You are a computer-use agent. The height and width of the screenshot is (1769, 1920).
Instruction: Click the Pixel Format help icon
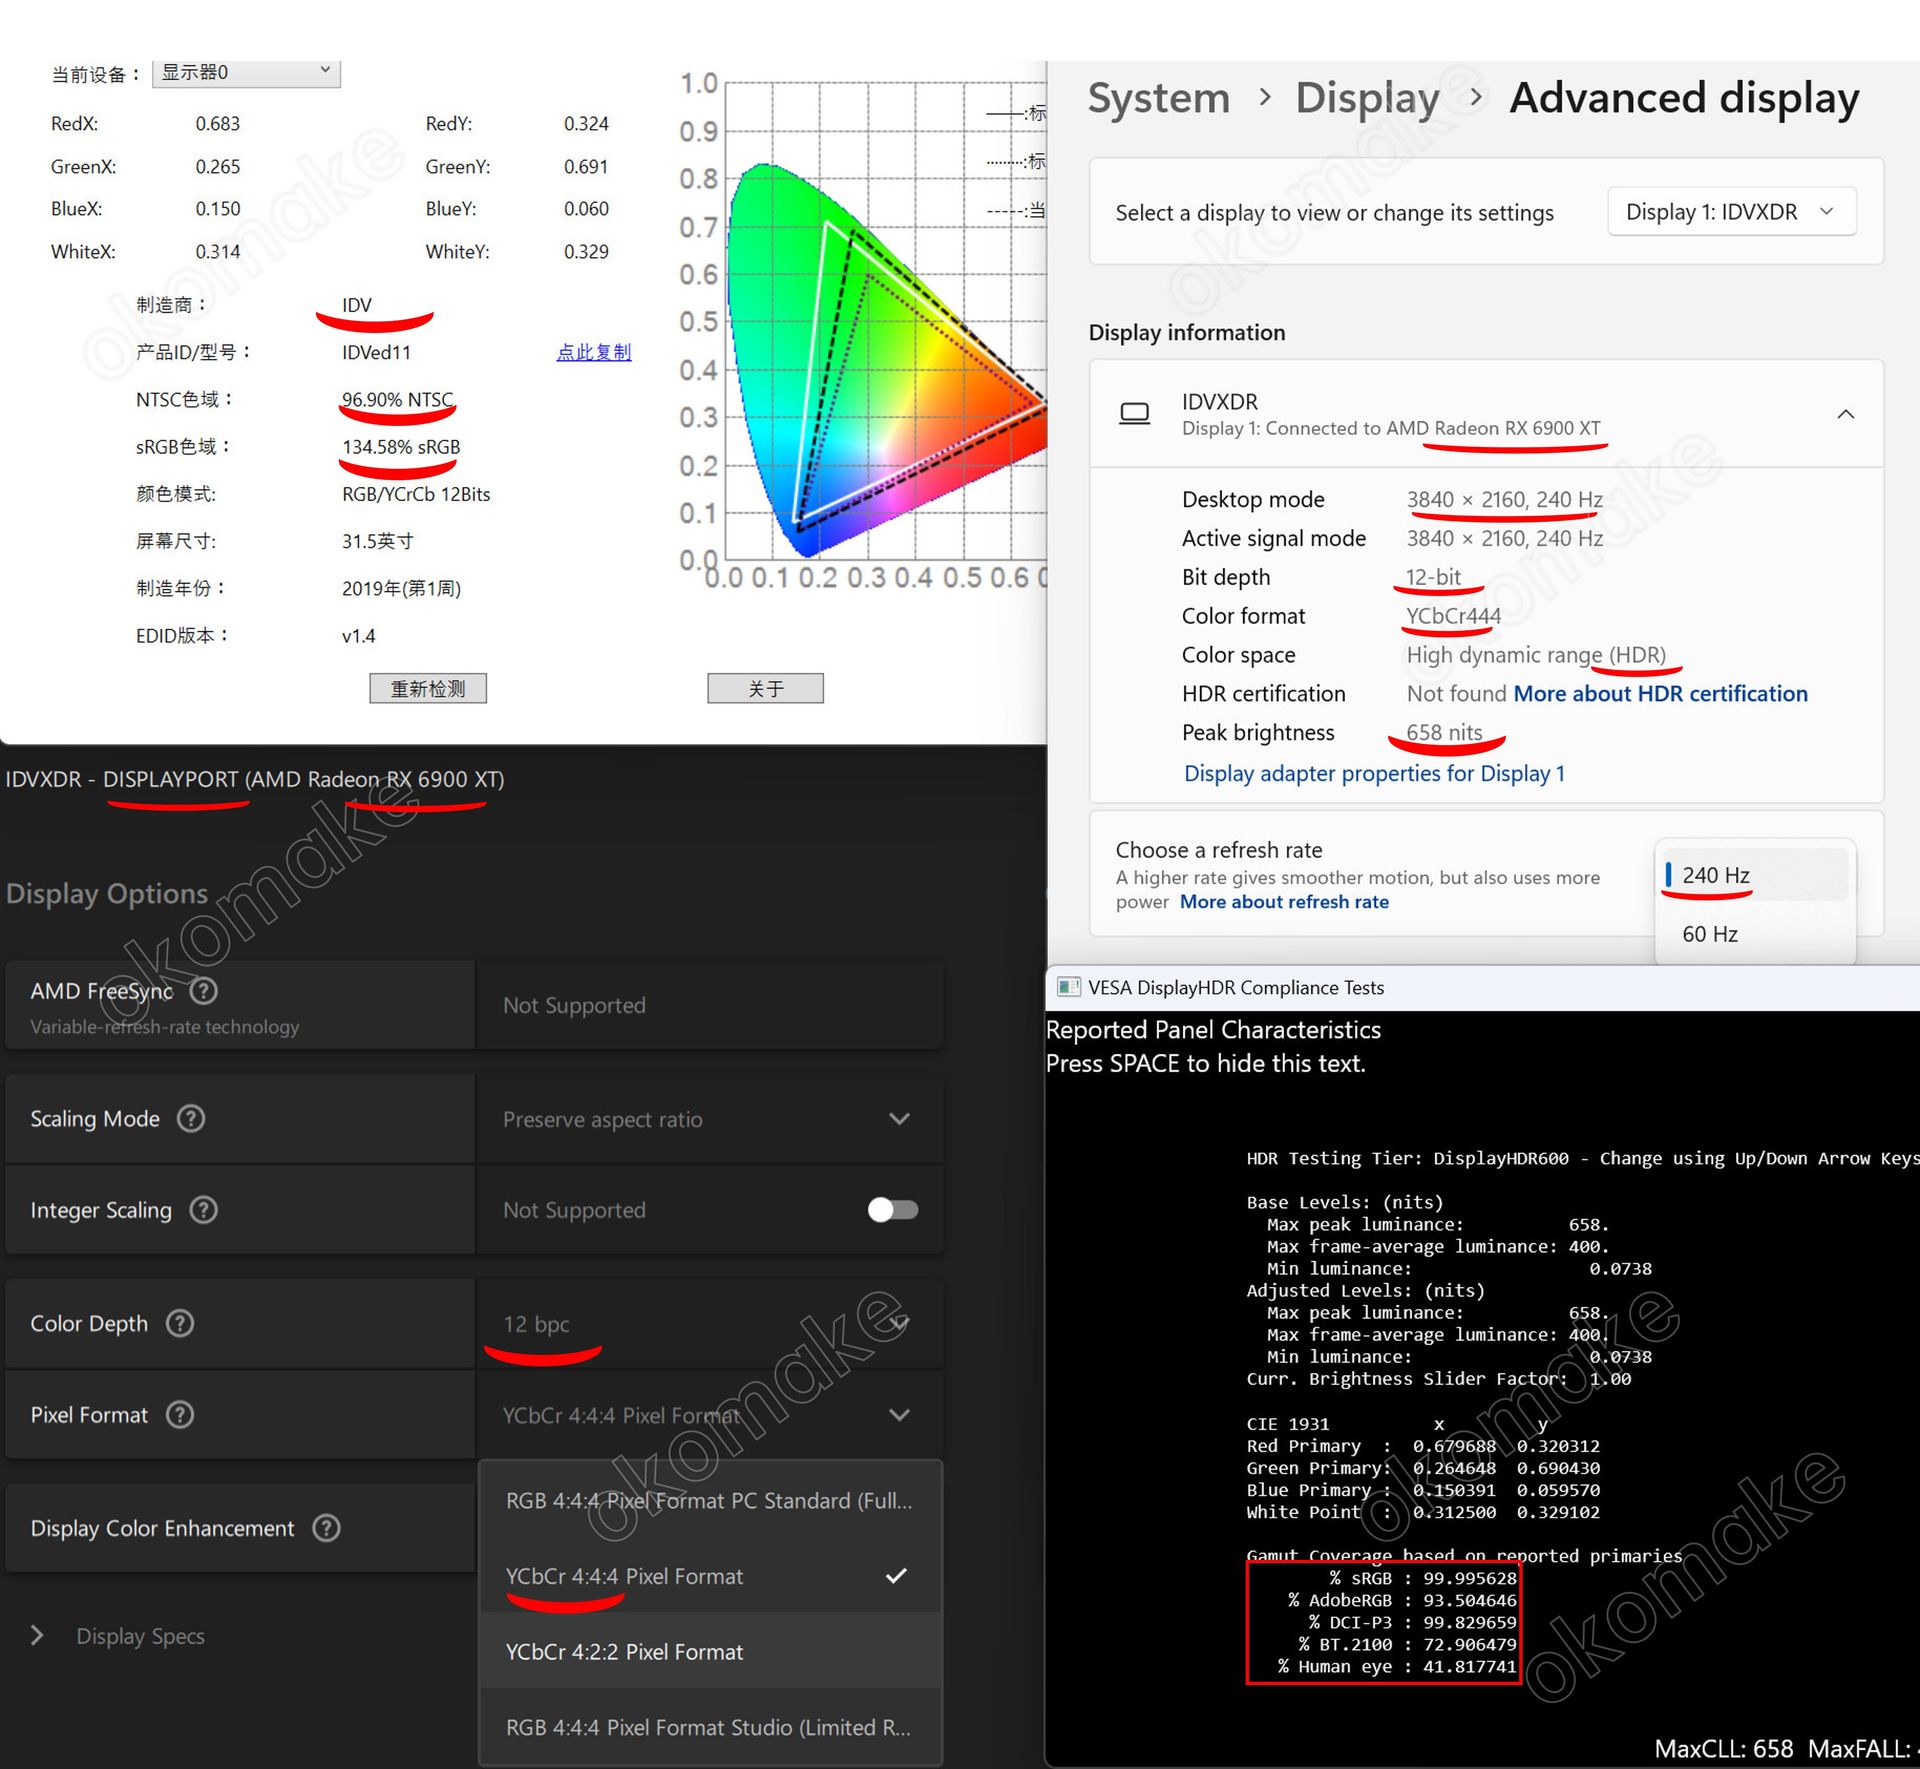[x=180, y=1415]
